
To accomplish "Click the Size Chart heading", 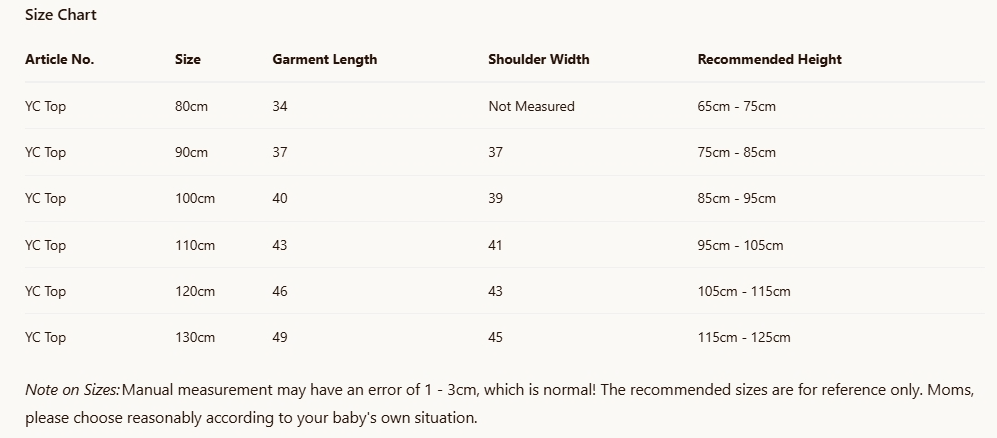I will click(x=61, y=15).
